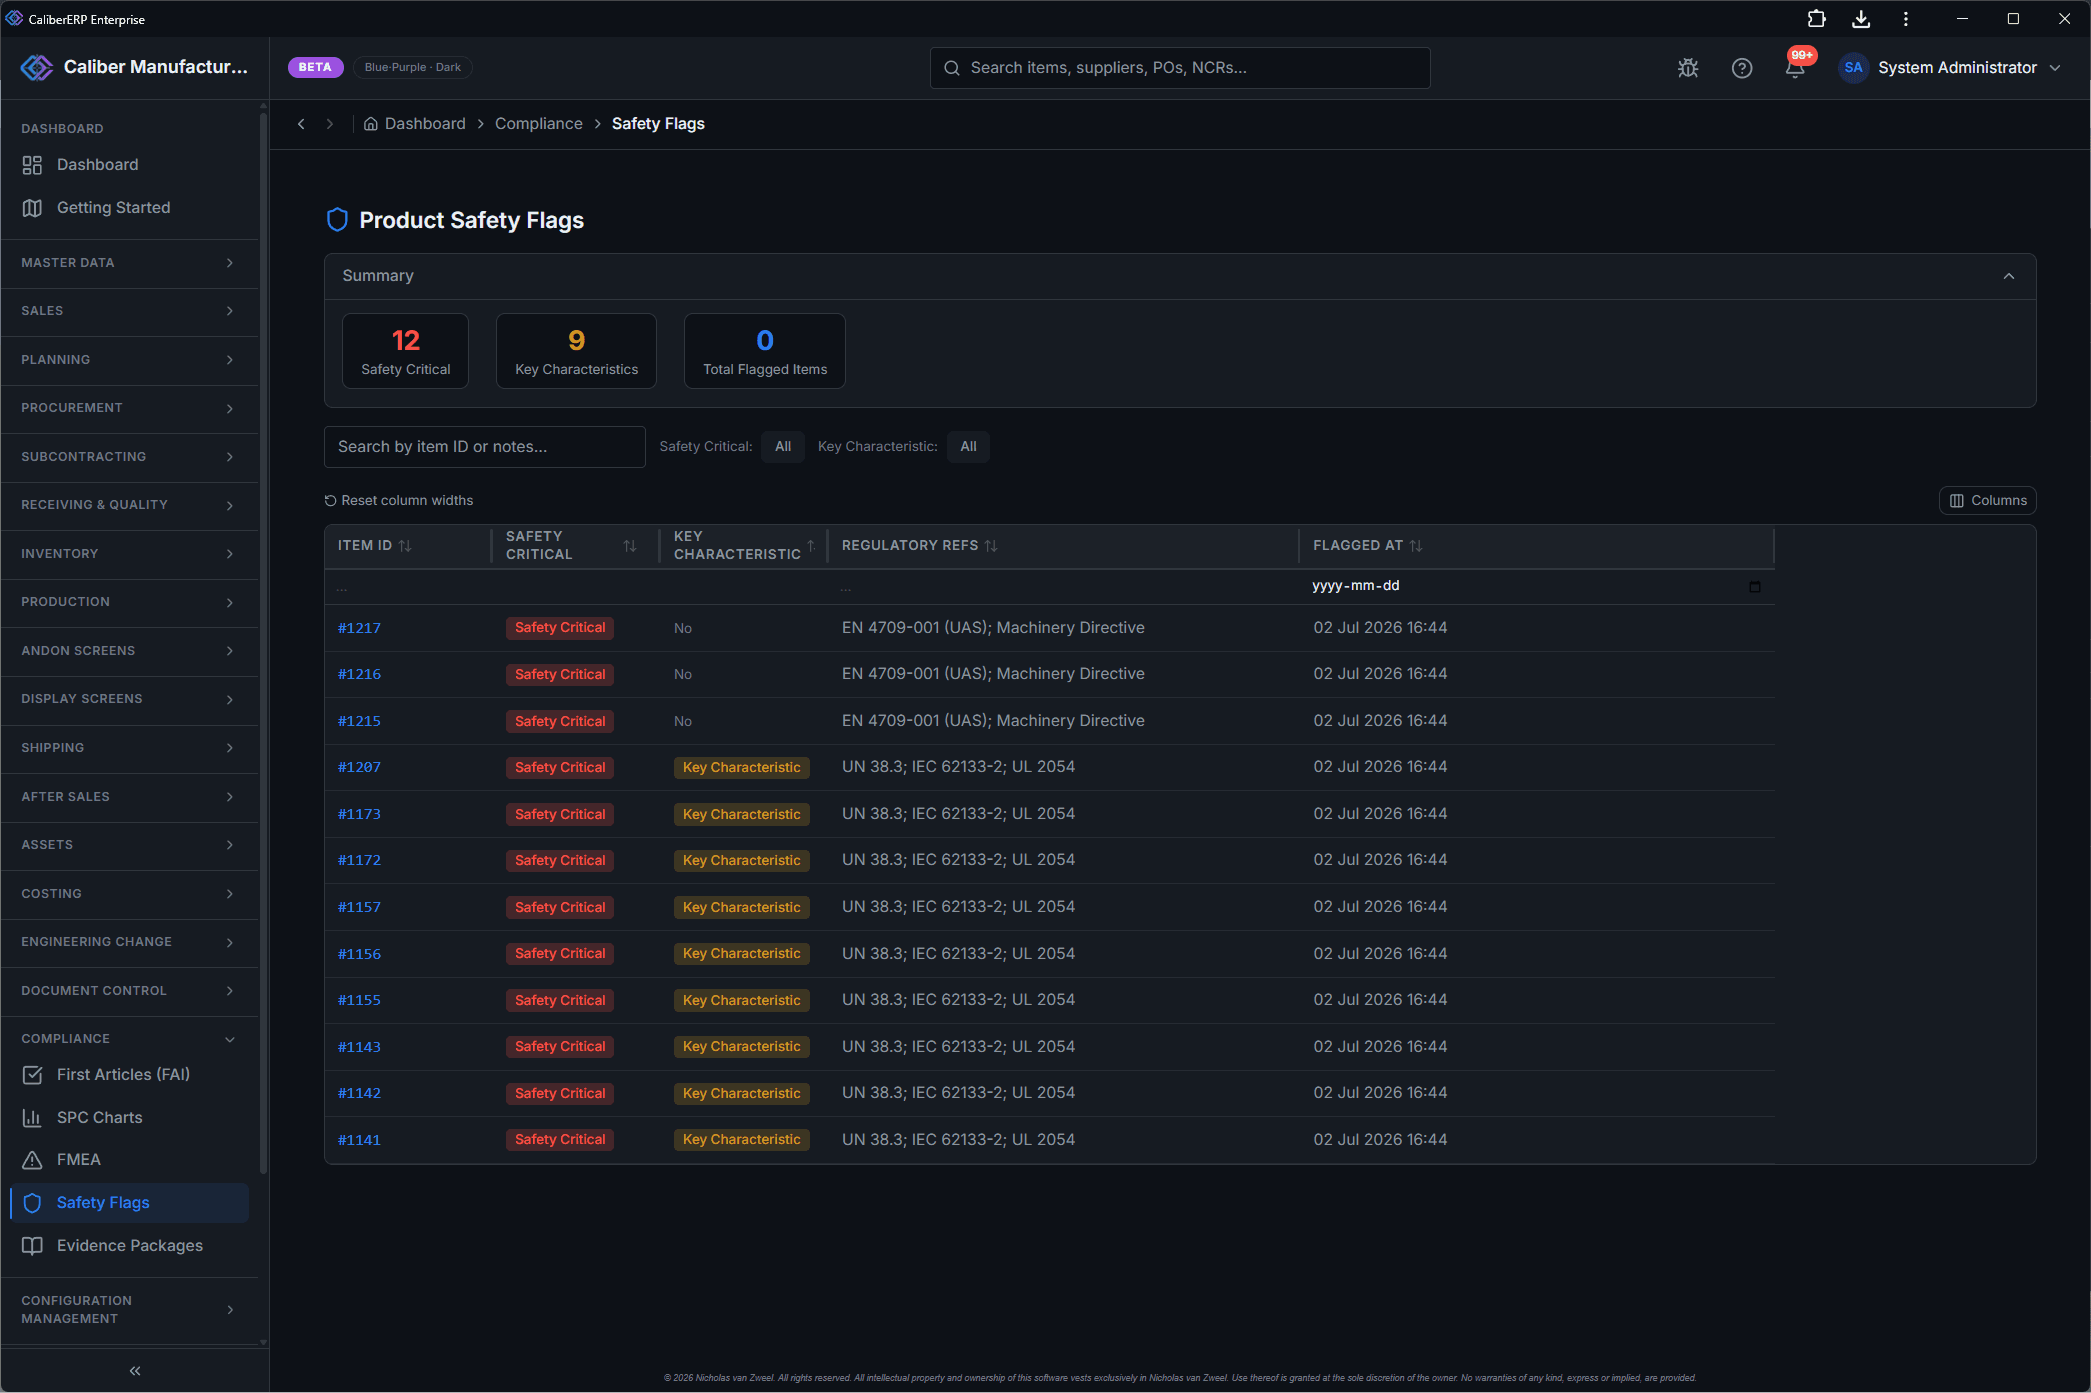Click the home icon in the breadcrumb
This screenshot has height=1393, width=2091.
[x=371, y=124]
